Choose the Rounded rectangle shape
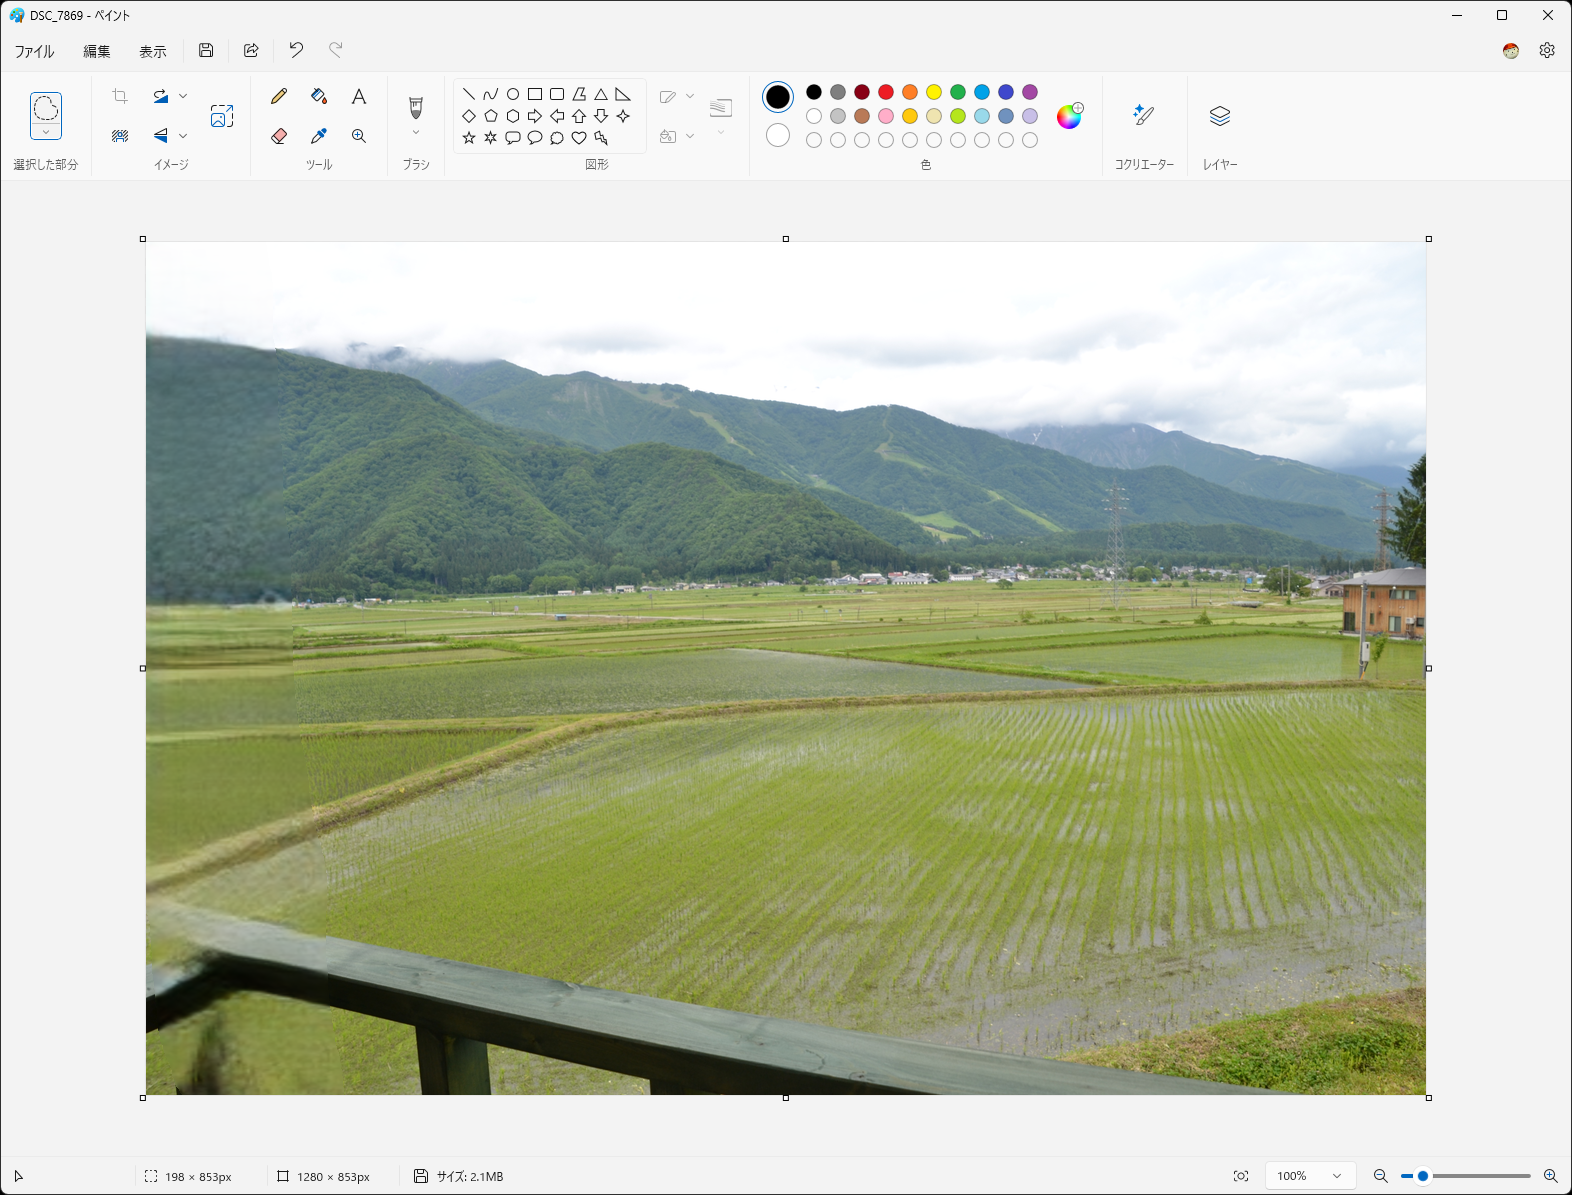Viewport: 1572px width, 1195px height. coord(557,94)
